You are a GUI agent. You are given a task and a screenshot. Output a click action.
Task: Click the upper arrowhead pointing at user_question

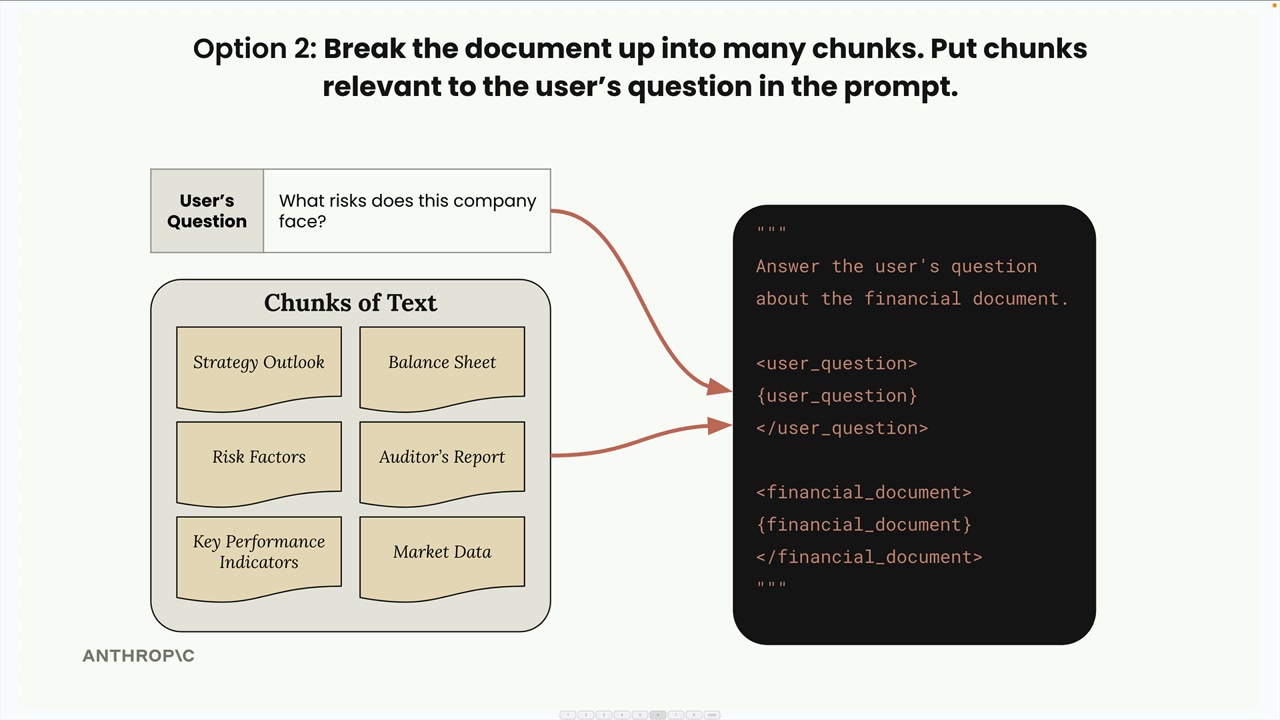pos(719,388)
